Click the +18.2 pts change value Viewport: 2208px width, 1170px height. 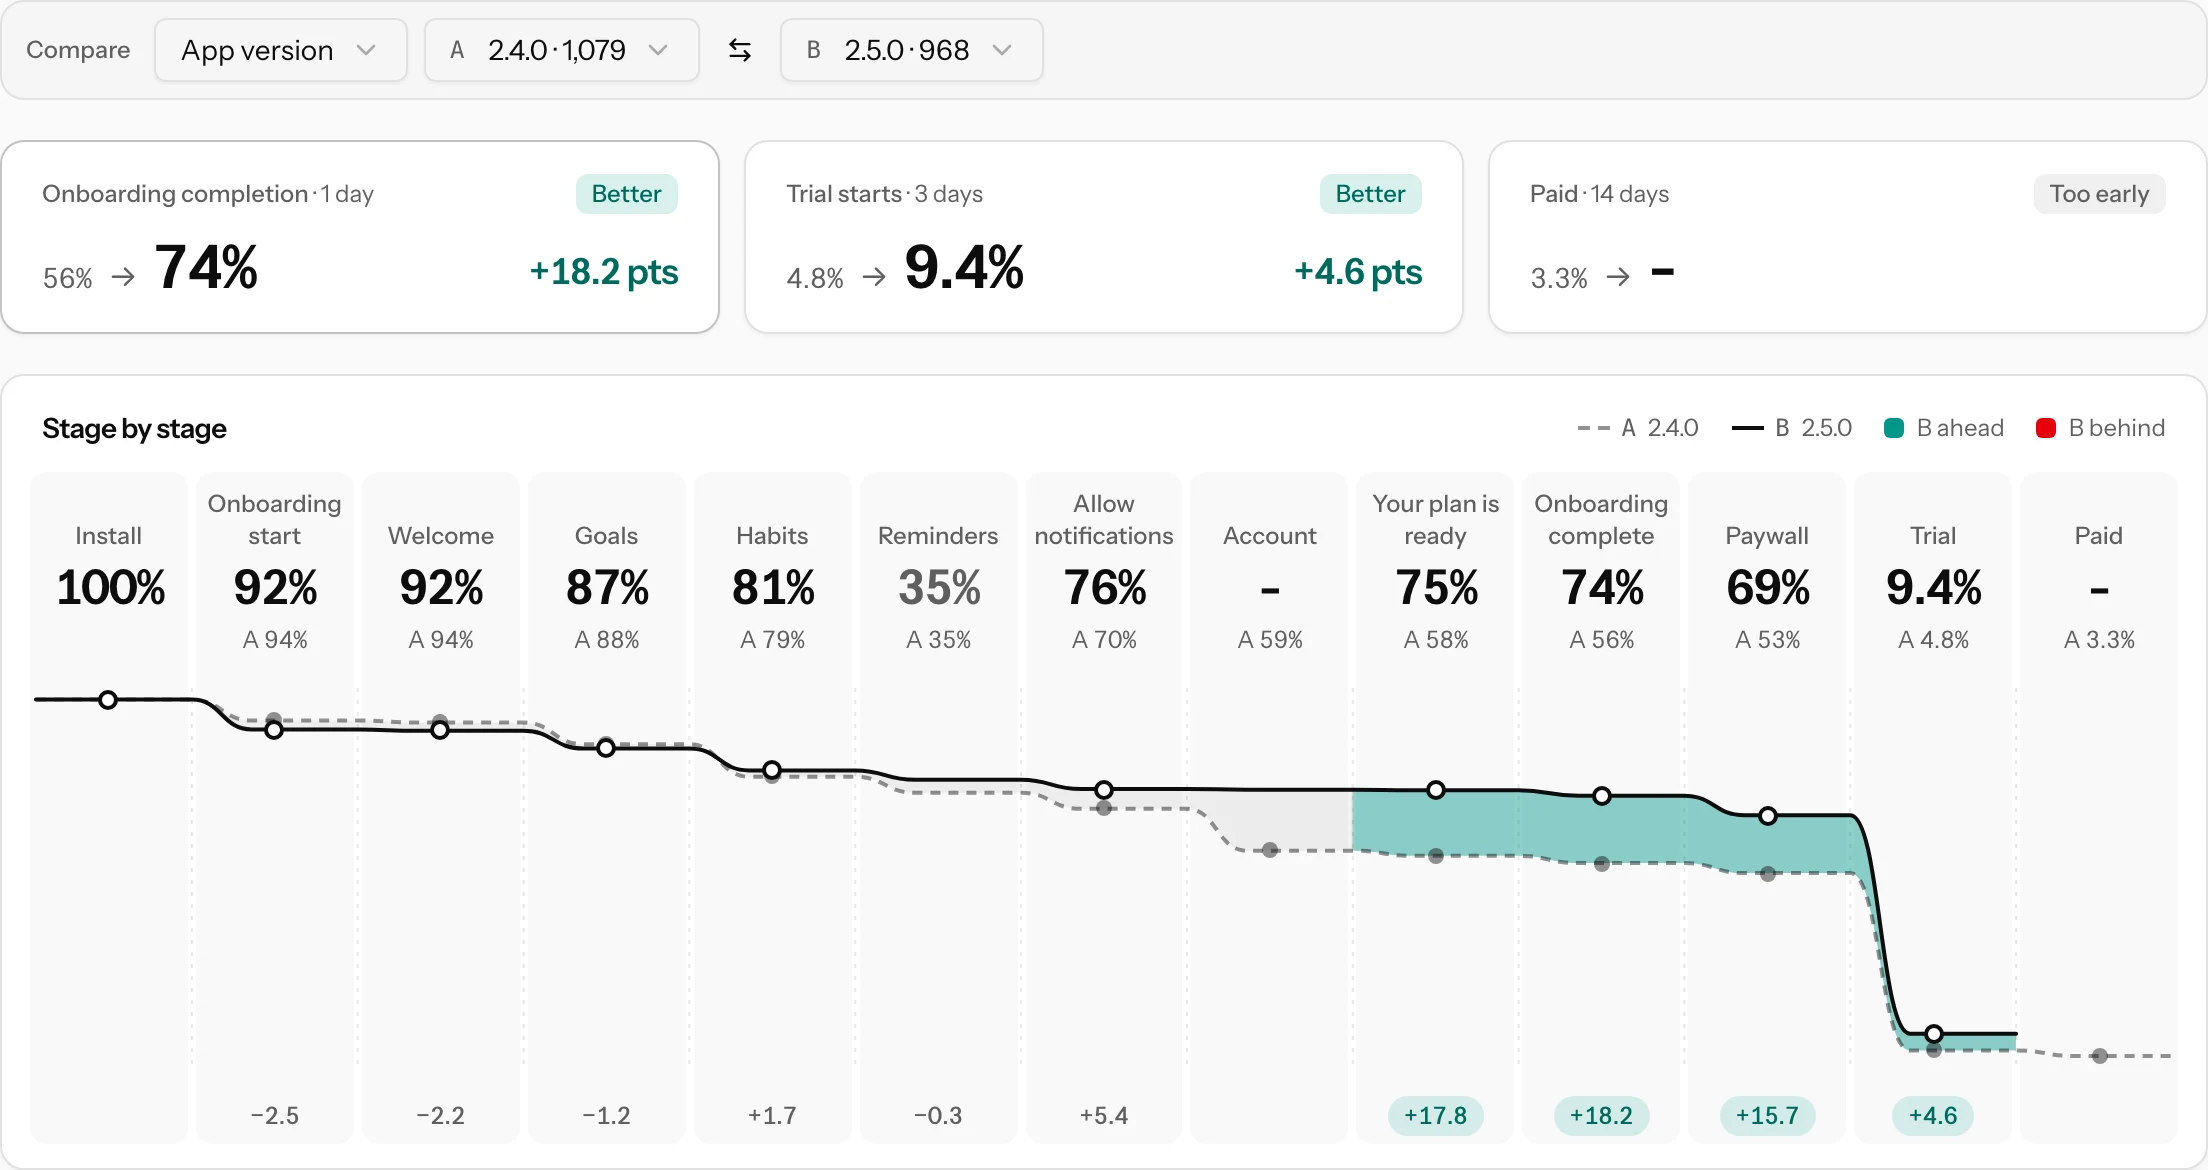pyautogui.click(x=604, y=272)
